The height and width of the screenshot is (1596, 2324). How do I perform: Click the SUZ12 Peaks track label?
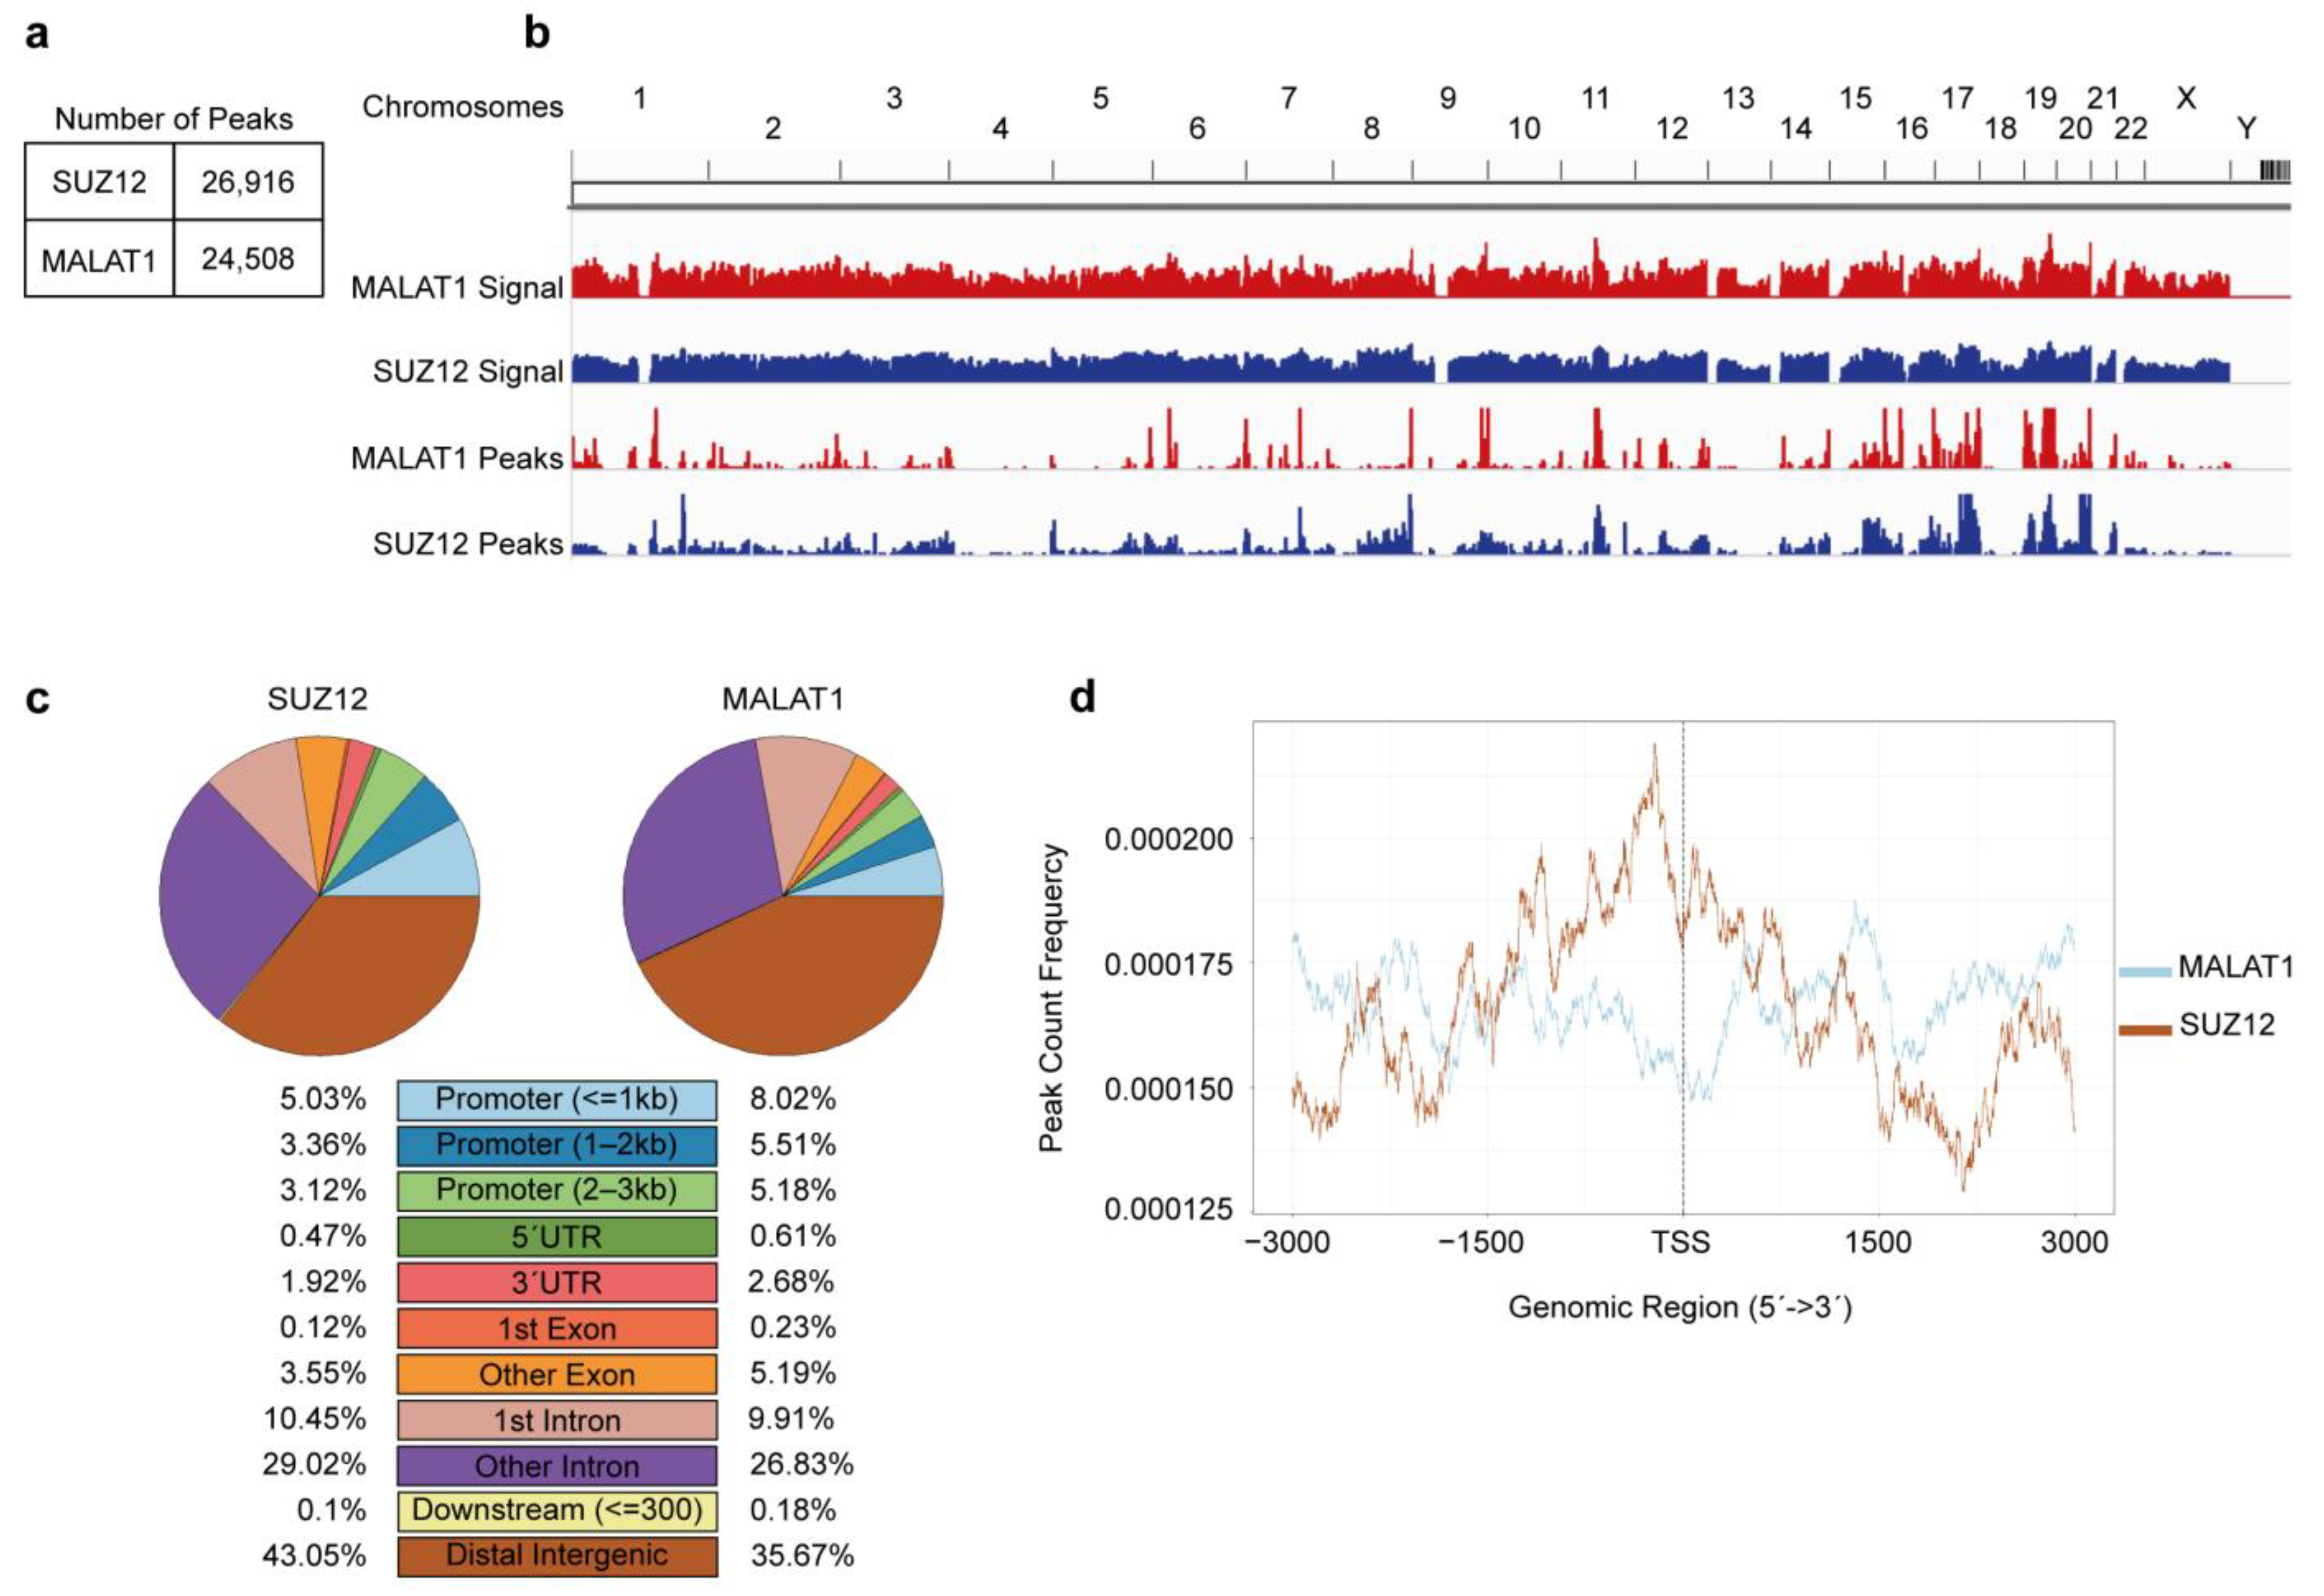(468, 544)
